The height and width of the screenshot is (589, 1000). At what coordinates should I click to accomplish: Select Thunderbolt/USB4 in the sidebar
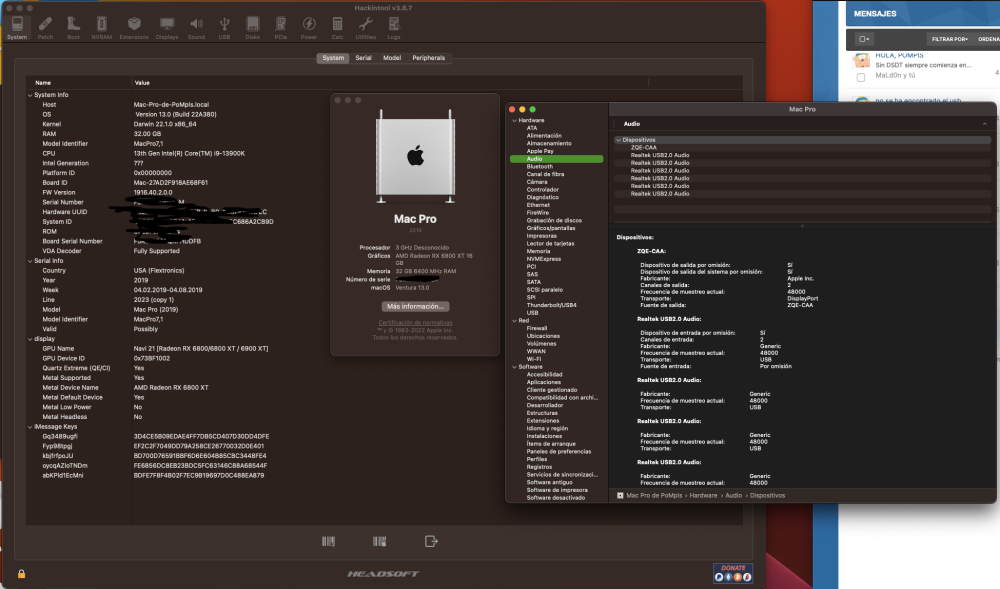552,305
